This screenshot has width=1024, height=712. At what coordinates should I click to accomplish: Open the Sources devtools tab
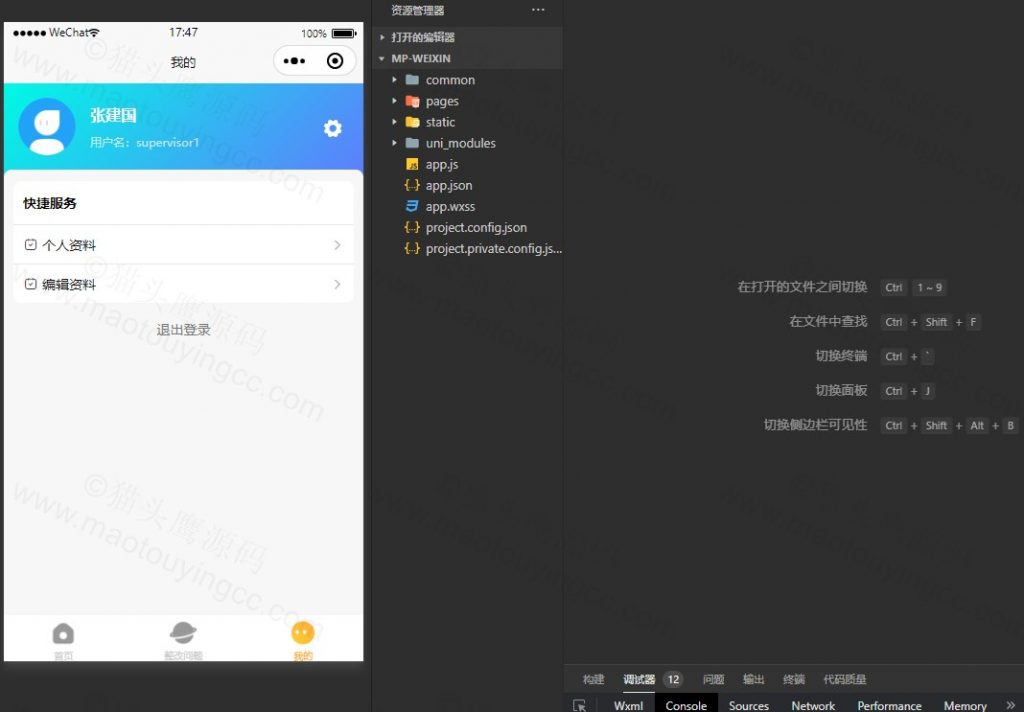point(748,705)
